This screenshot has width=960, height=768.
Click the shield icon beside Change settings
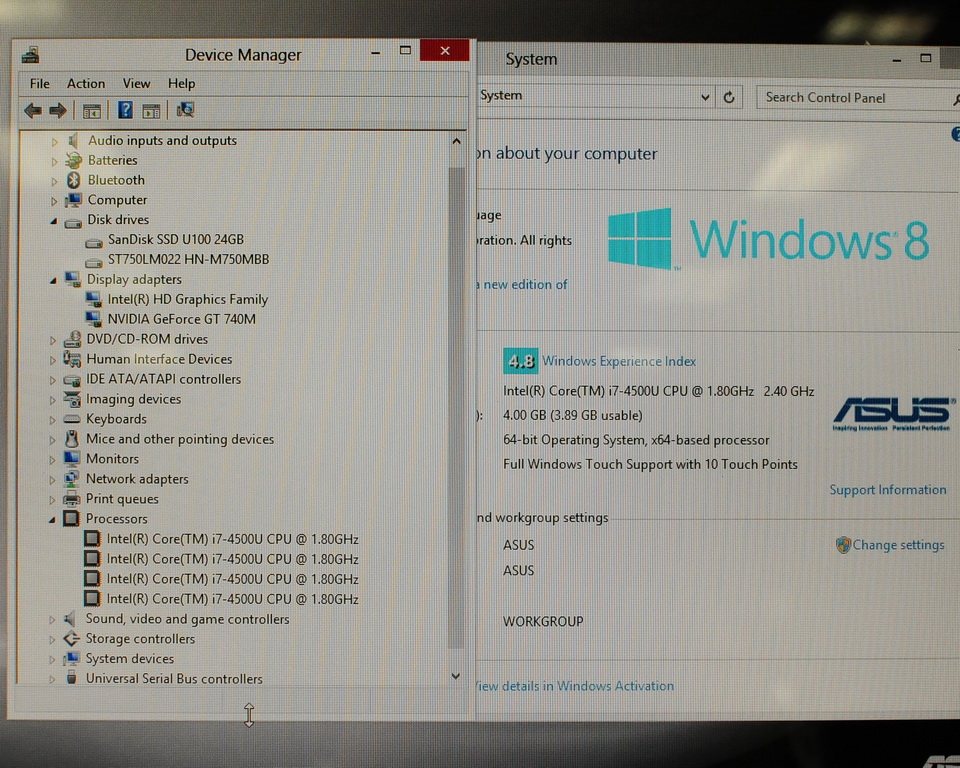pyautogui.click(x=843, y=544)
